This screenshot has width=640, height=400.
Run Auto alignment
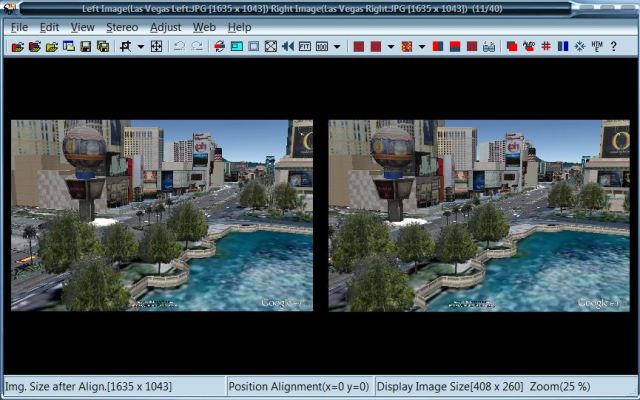pyautogui.click(x=529, y=47)
